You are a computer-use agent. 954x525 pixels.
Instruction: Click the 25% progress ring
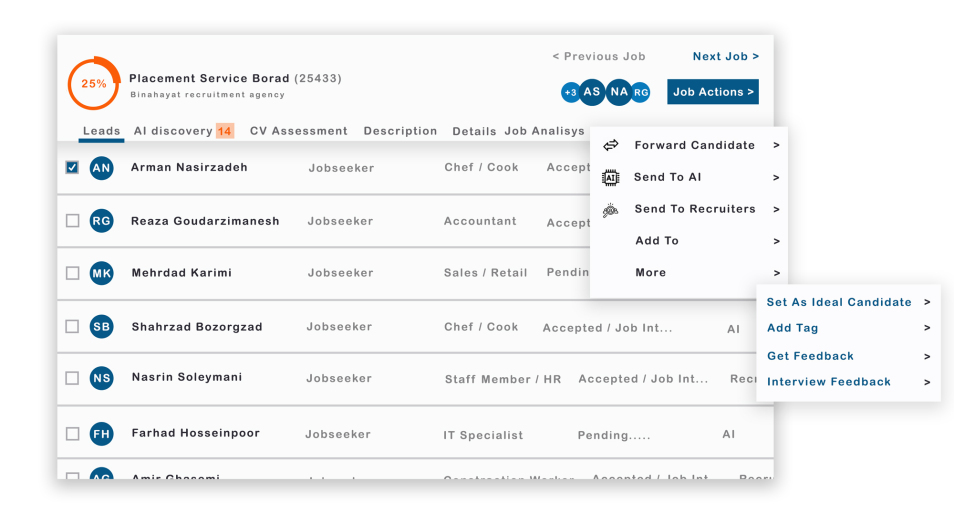(94, 84)
